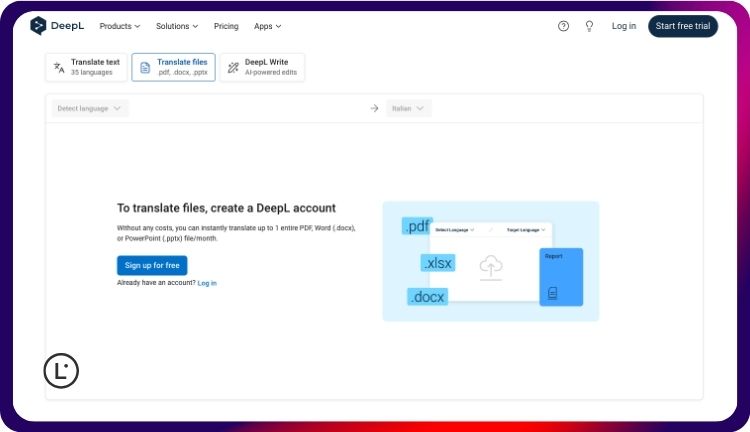Click the round L badge icon
Screen dimensions: 750x432
pos(61,371)
